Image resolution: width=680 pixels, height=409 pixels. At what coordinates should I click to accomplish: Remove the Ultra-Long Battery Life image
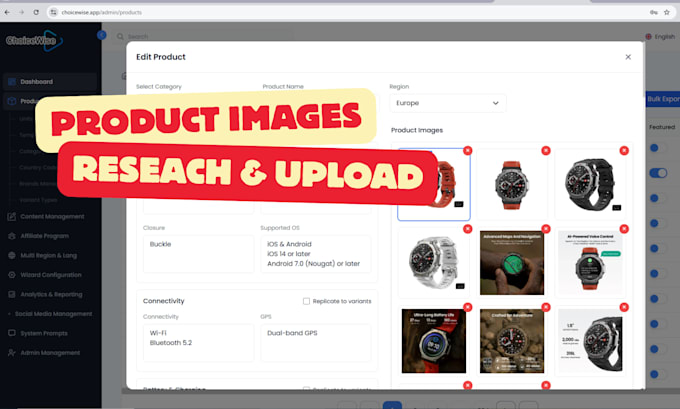coord(468,307)
